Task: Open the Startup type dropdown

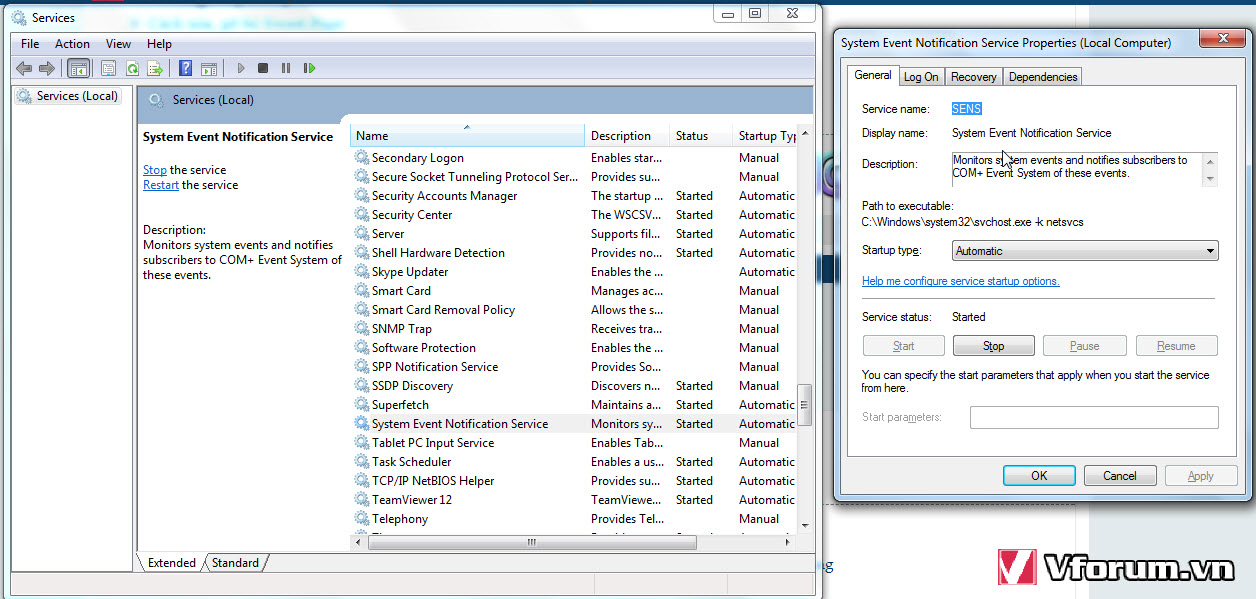Action: pyautogui.click(x=1085, y=251)
